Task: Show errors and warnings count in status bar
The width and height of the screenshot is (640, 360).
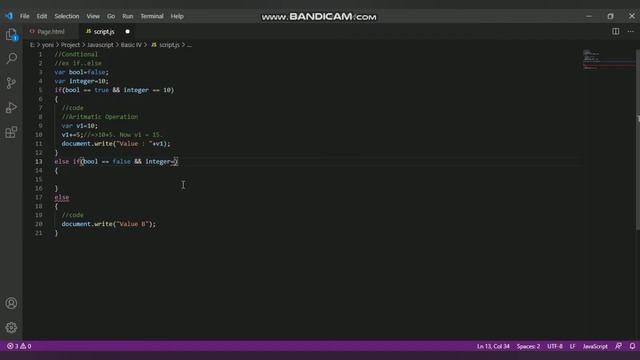Action: click(x=19, y=346)
